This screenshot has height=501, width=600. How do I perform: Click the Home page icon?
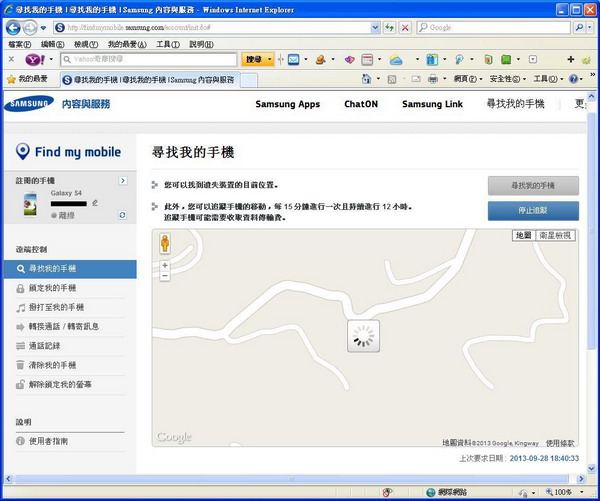(367, 79)
